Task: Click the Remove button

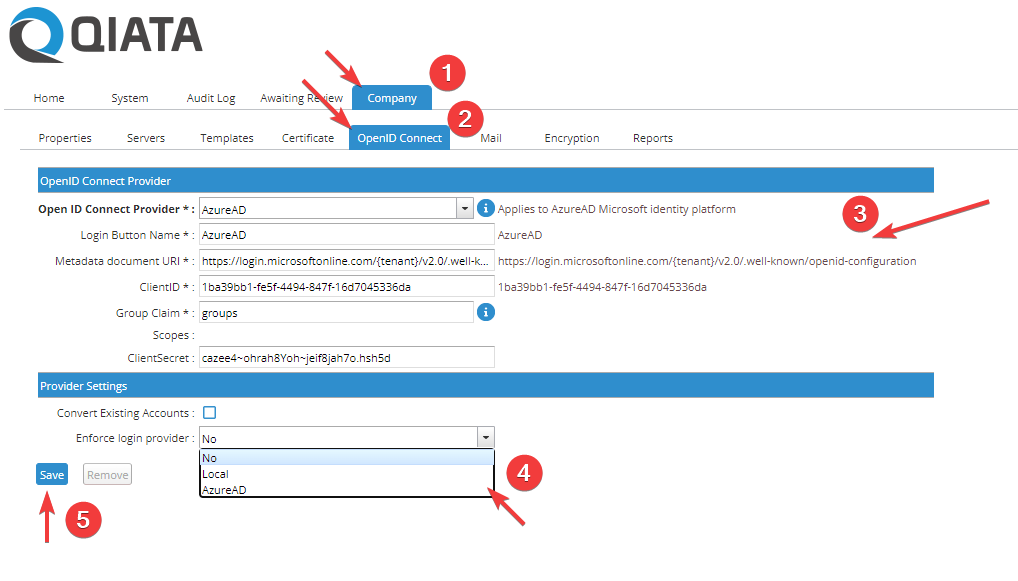Action: tap(106, 474)
